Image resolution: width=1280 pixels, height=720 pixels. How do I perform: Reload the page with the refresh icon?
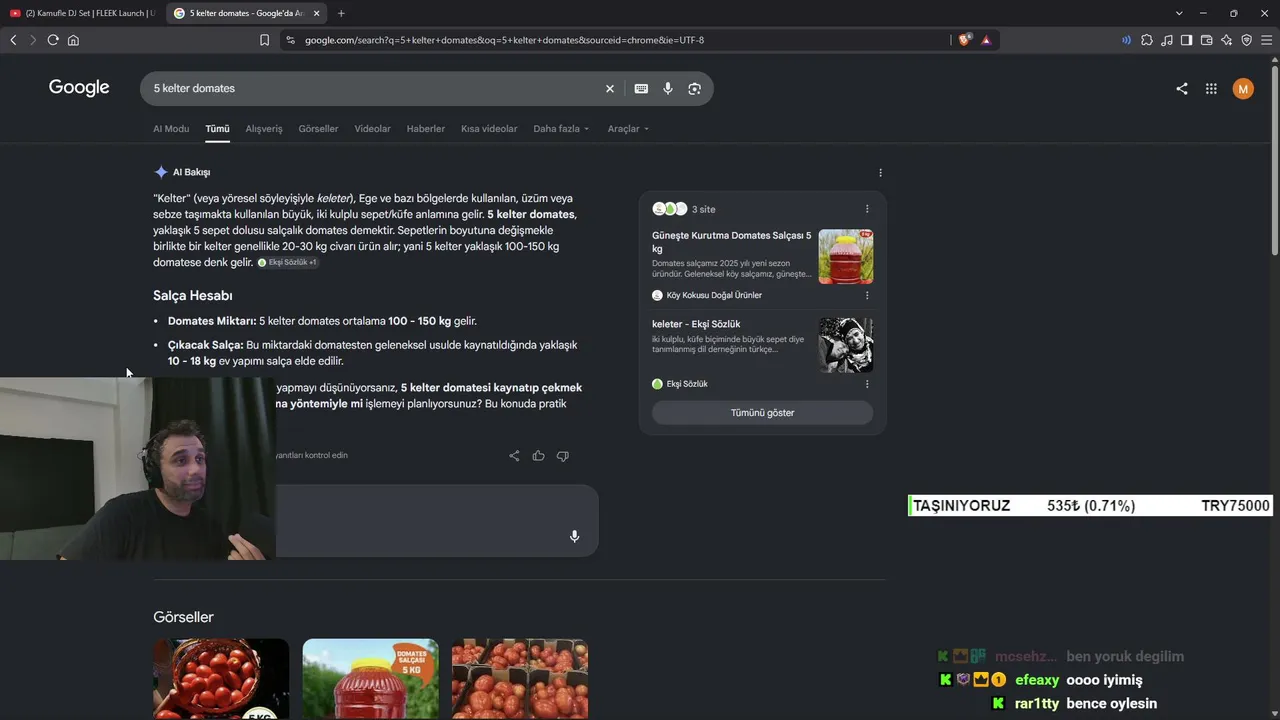point(53,40)
